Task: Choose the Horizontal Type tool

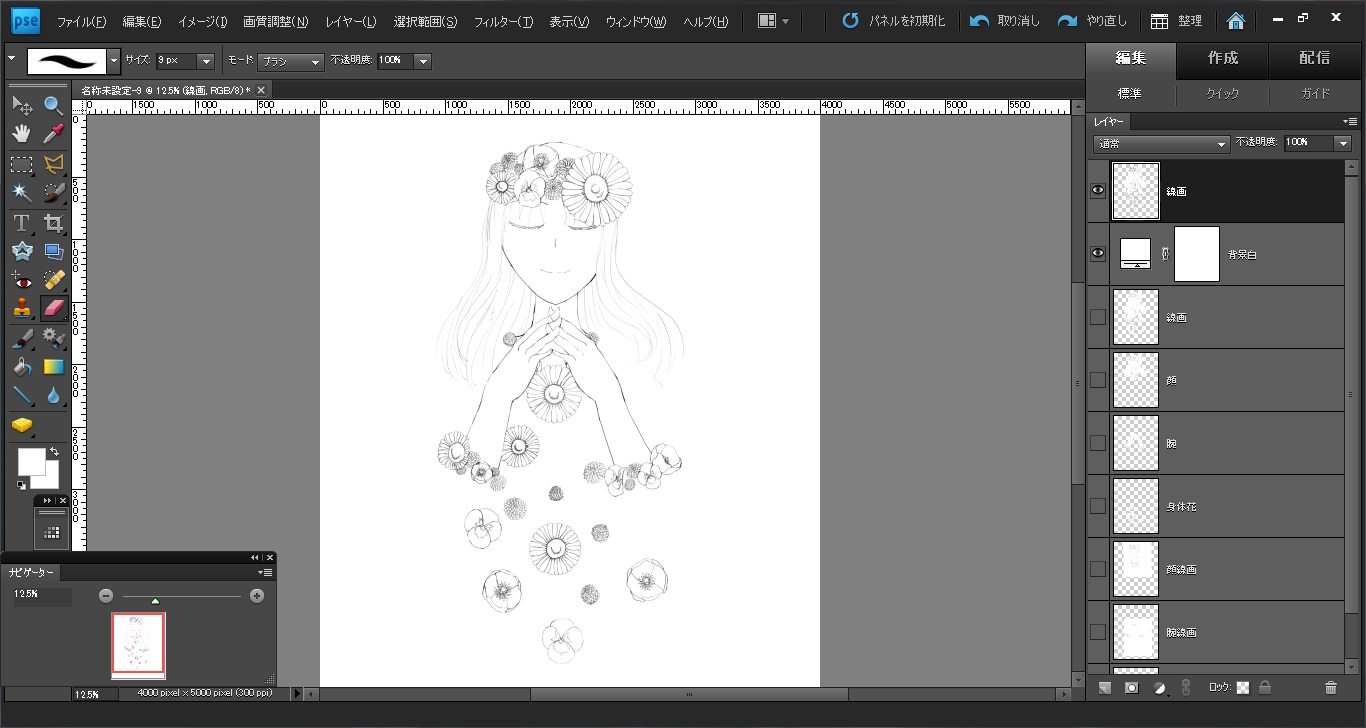Action: tap(21, 223)
